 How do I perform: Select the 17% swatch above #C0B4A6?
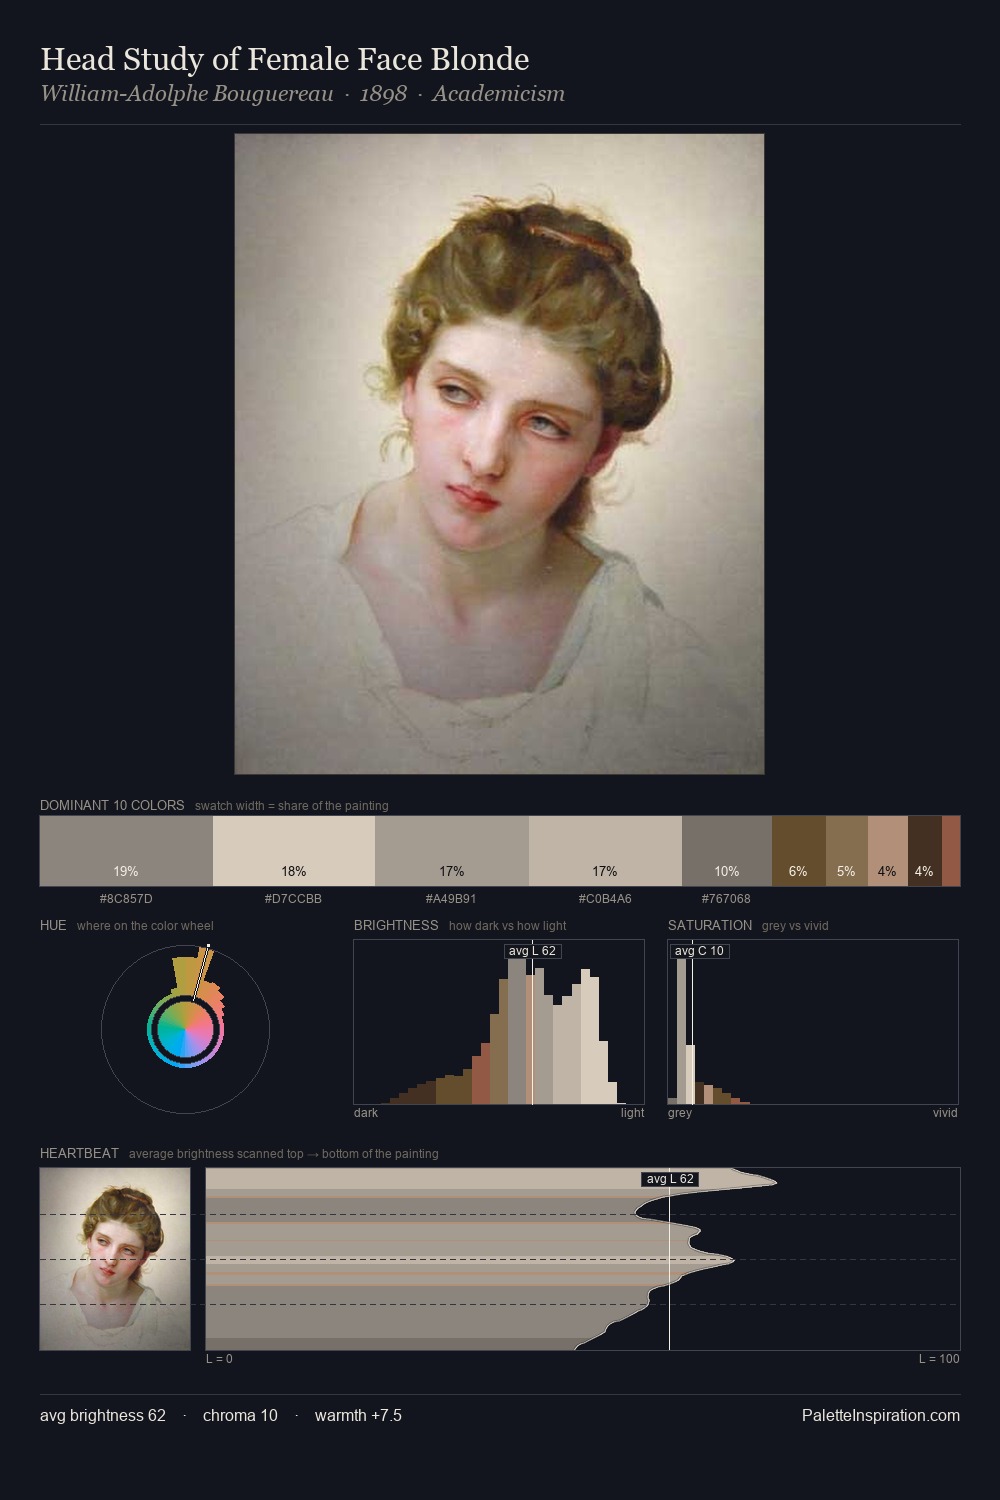click(x=605, y=851)
